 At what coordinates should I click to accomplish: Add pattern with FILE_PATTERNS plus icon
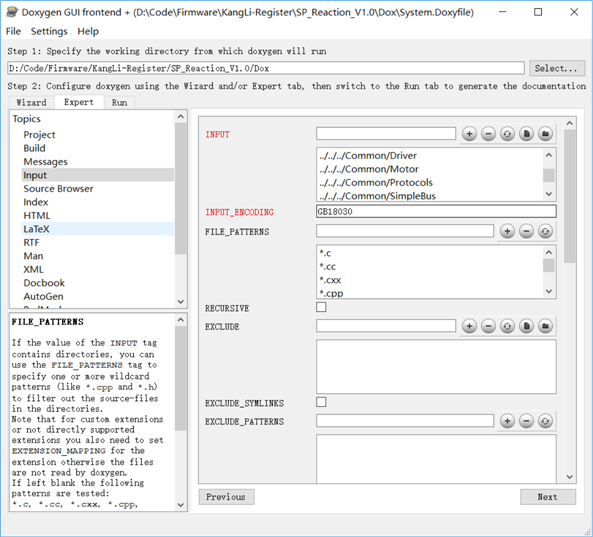coord(507,231)
